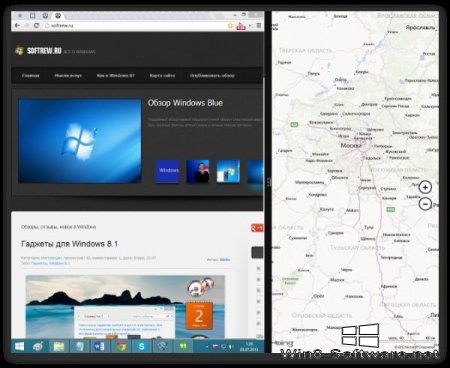Open the Гаджеты для Windows 8.1 article title
This screenshot has width=450, height=368.
click(69, 244)
